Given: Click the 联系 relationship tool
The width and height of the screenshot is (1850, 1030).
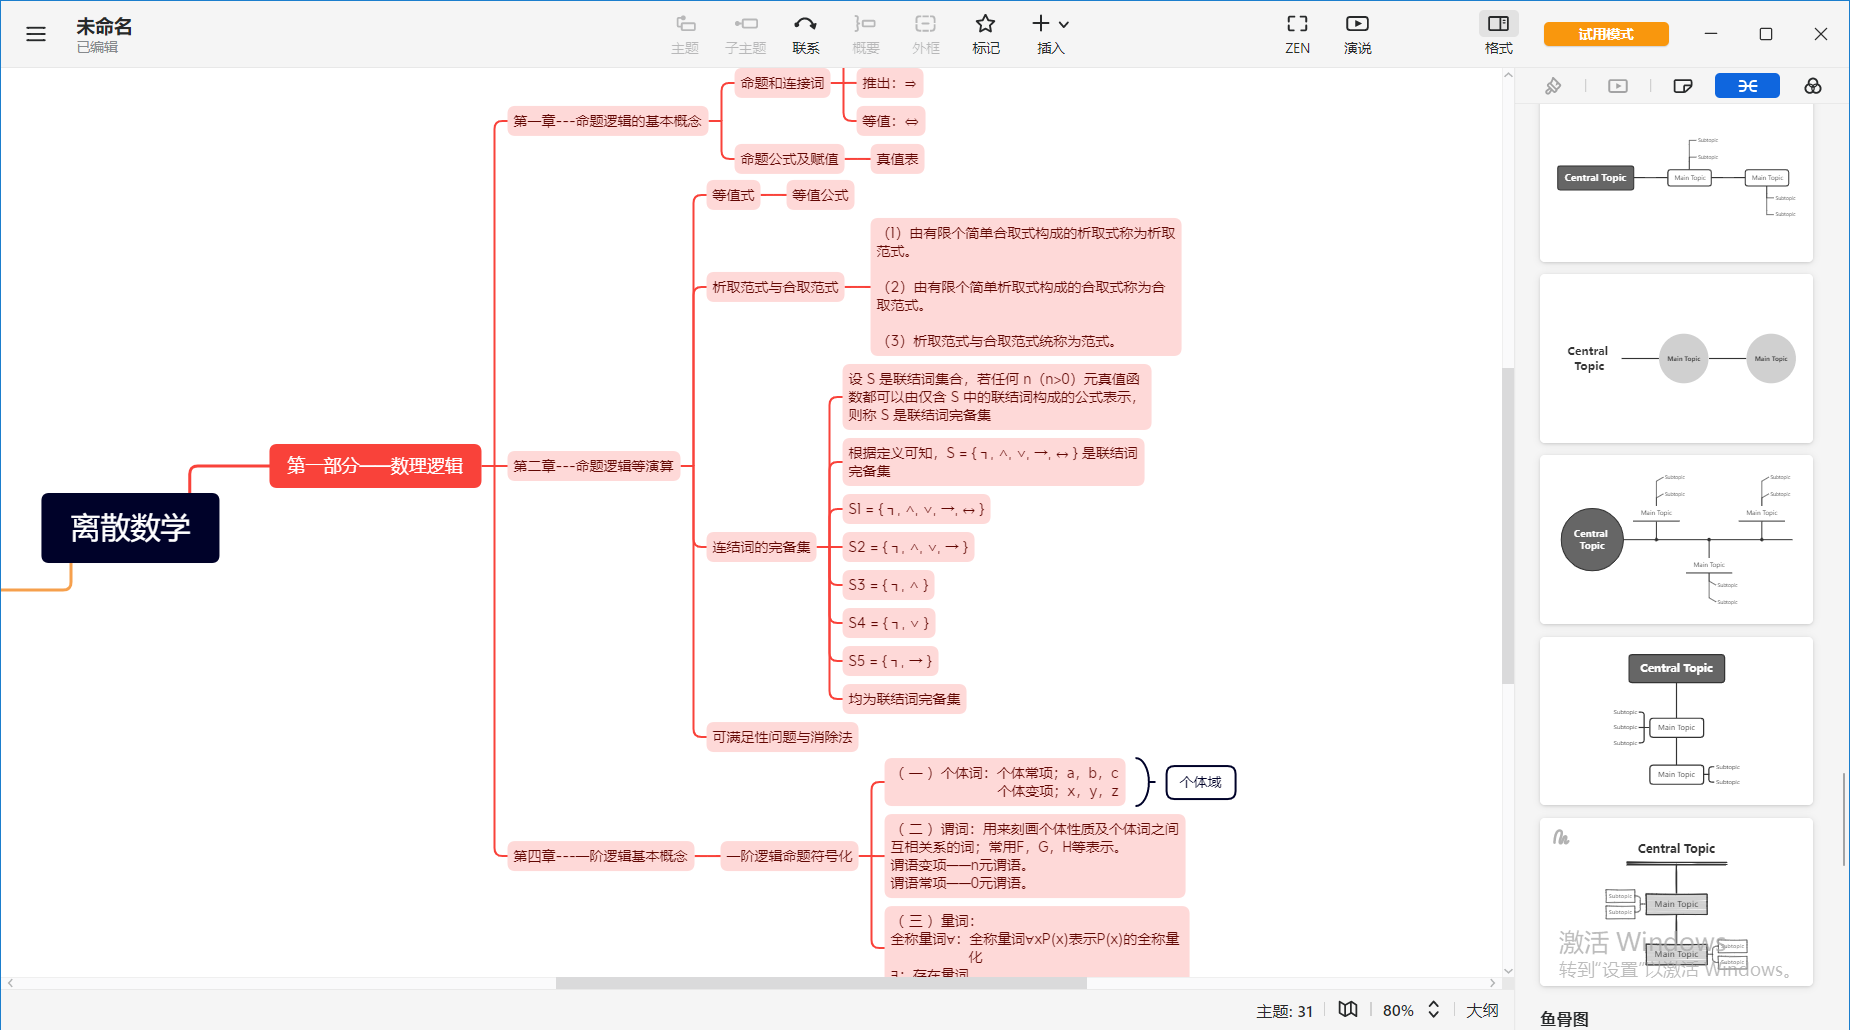Looking at the screenshot, I should (x=805, y=34).
